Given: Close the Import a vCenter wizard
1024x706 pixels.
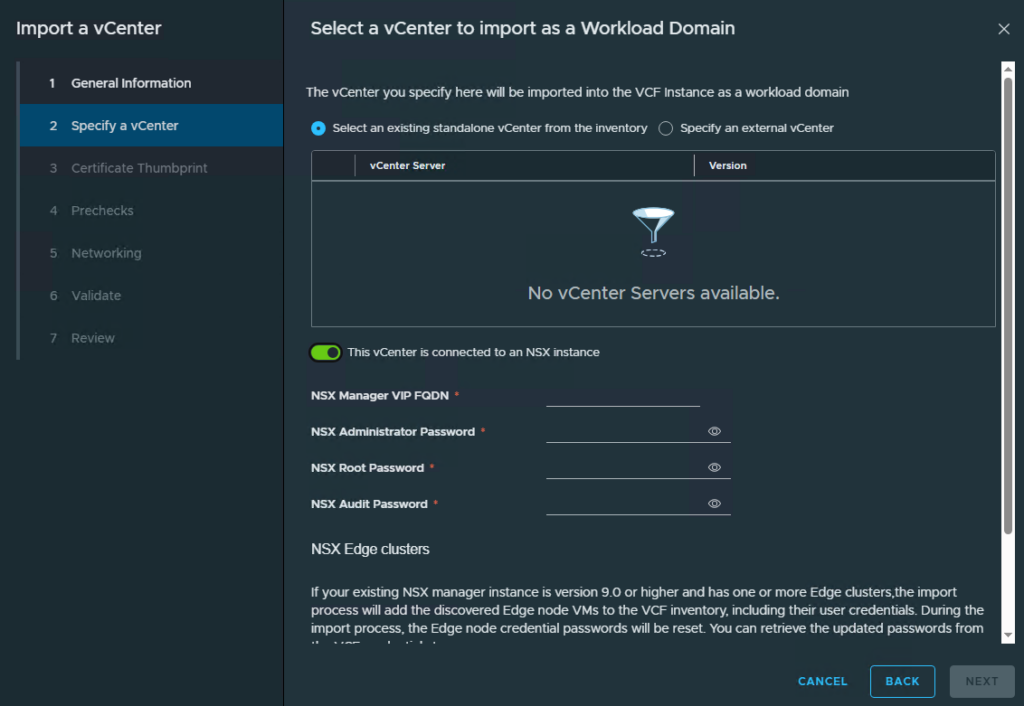Looking at the screenshot, I should [x=1004, y=29].
